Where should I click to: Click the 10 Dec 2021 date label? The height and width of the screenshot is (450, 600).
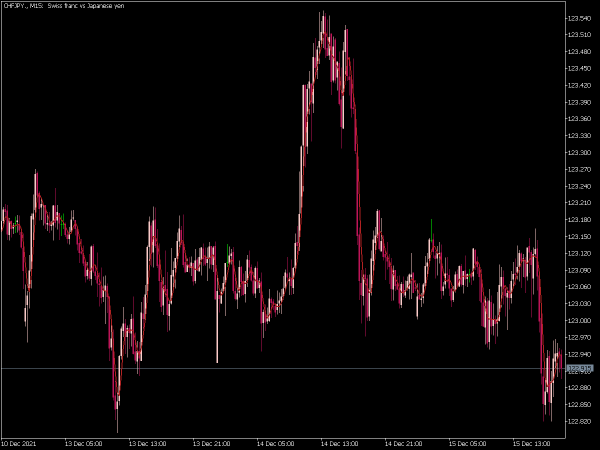click(19, 444)
